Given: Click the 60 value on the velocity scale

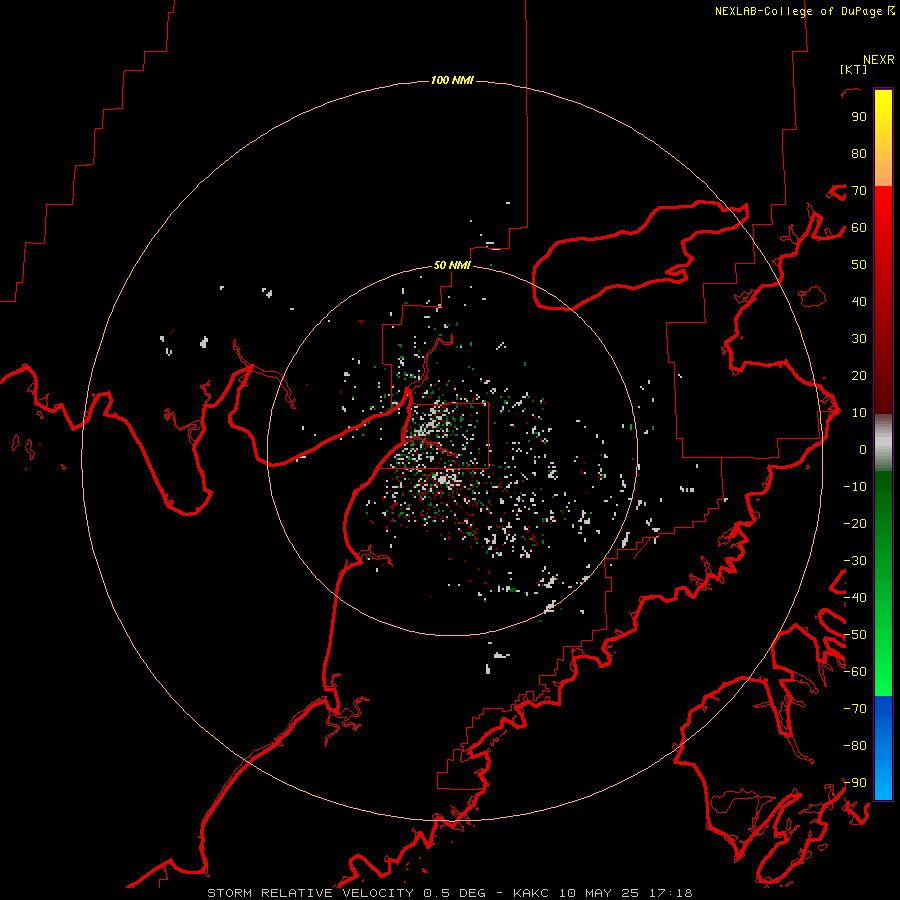Looking at the screenshot, I should pos(859,228).
